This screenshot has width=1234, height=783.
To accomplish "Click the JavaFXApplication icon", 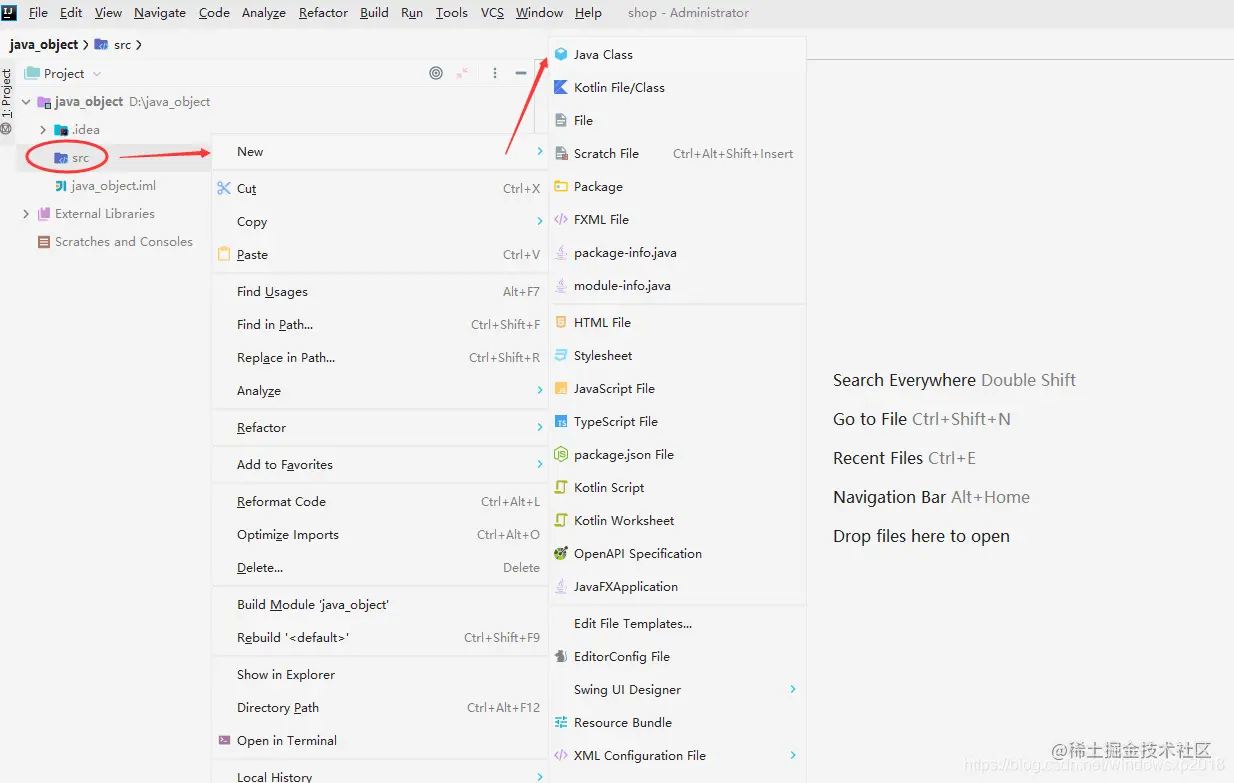I will coord(561,587).
